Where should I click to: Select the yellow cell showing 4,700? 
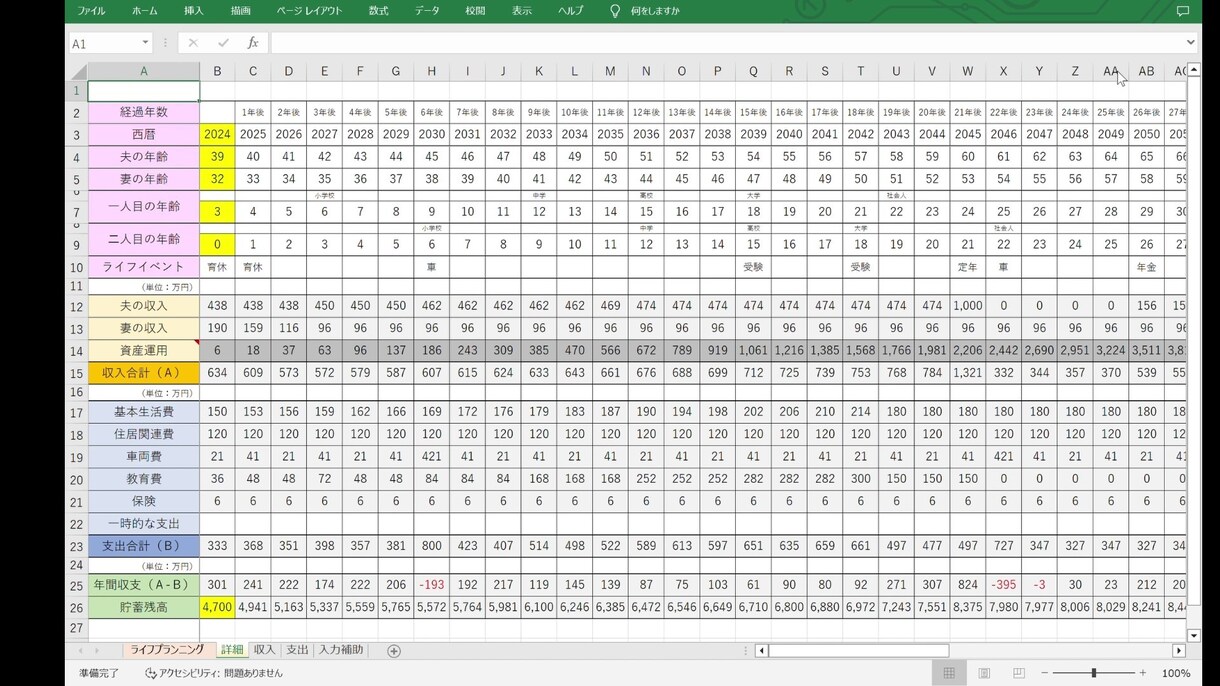[217, 607]
